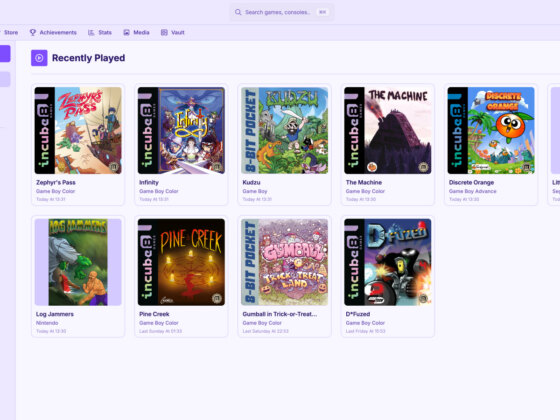Click Nintendo label under Log Jammers
This screenshot has width=560, height=420.
coord(47,323)
